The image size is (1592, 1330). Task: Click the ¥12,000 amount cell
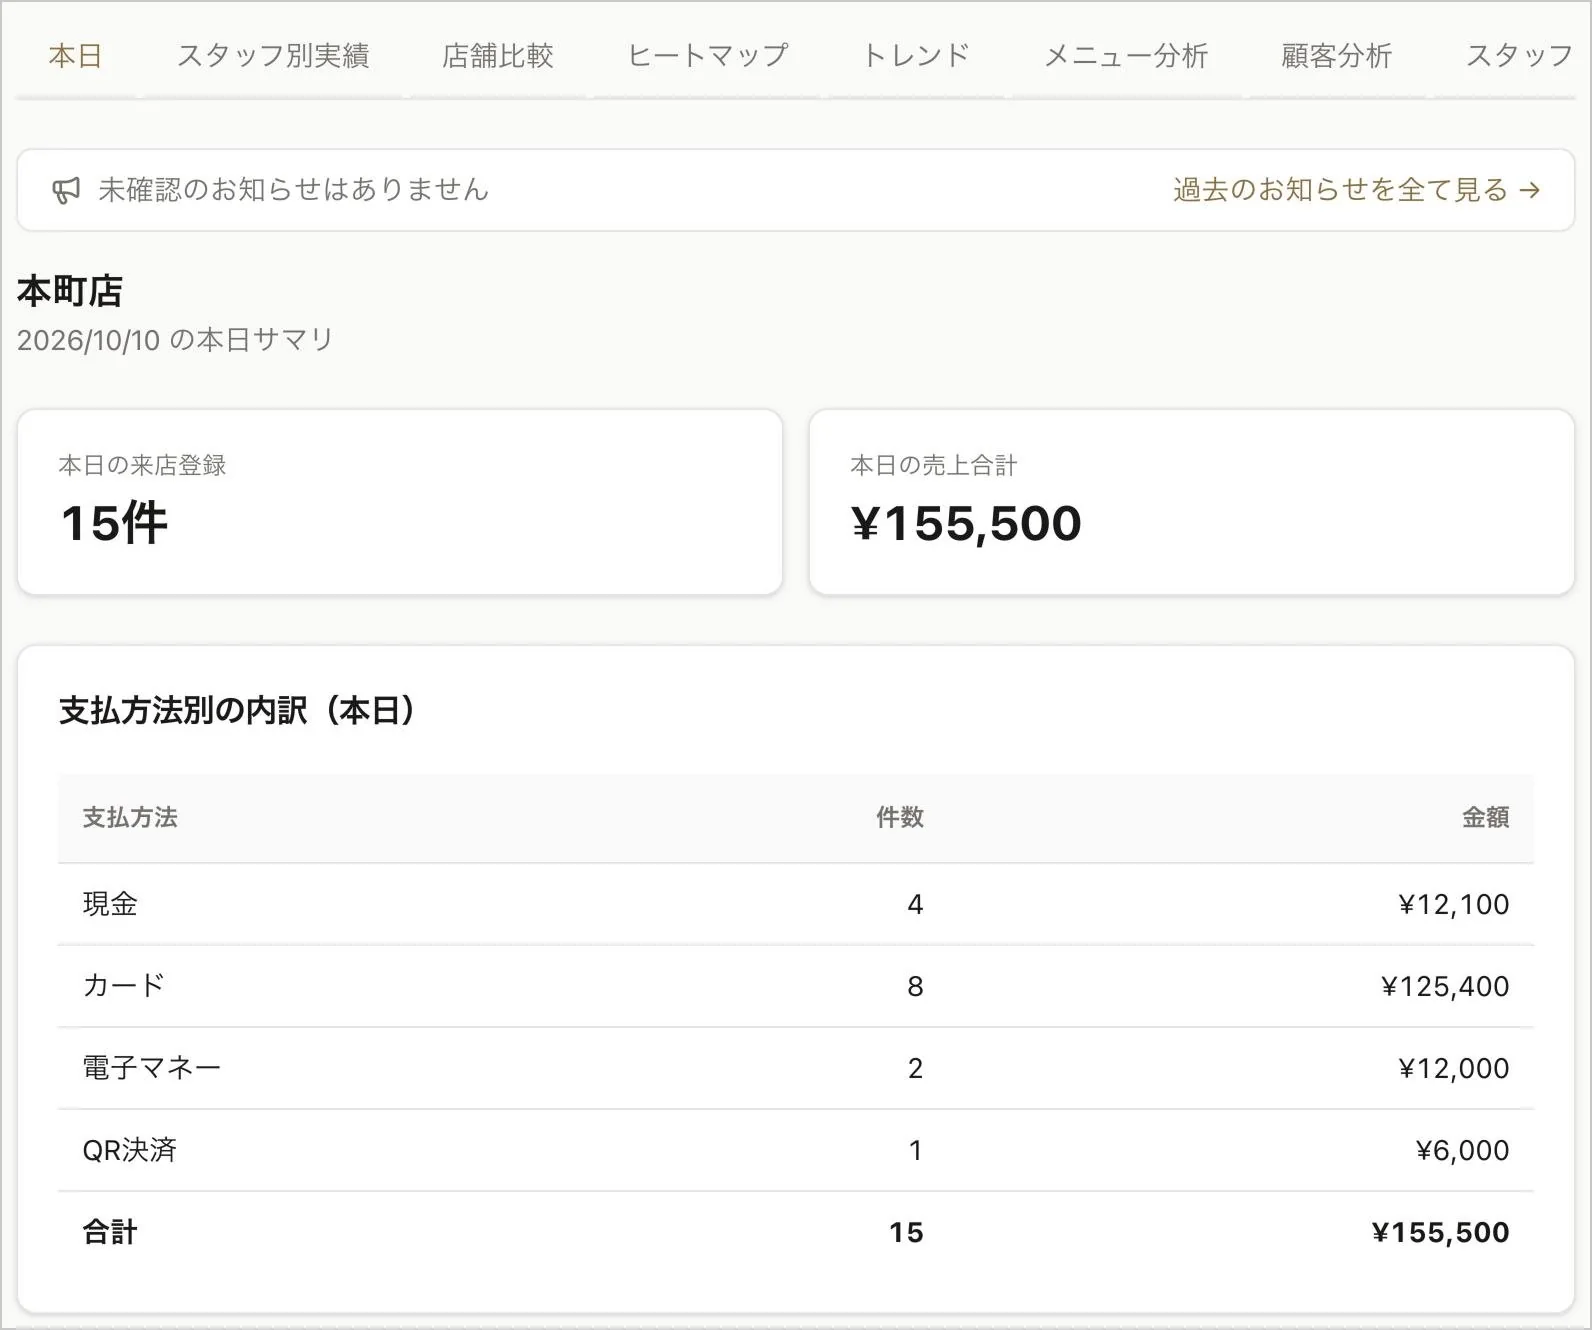[1454, 1068]
